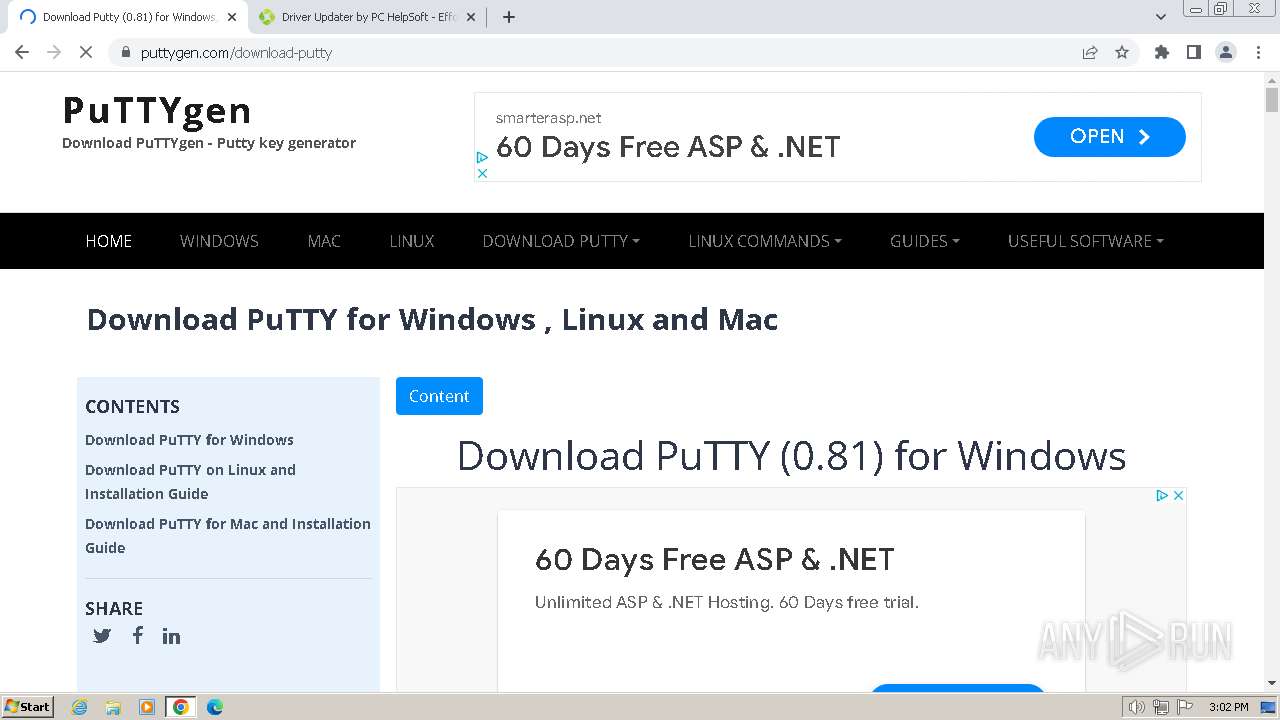
Task: Open Download PuTTY on Linux guide link
Action: coord(190,482)
